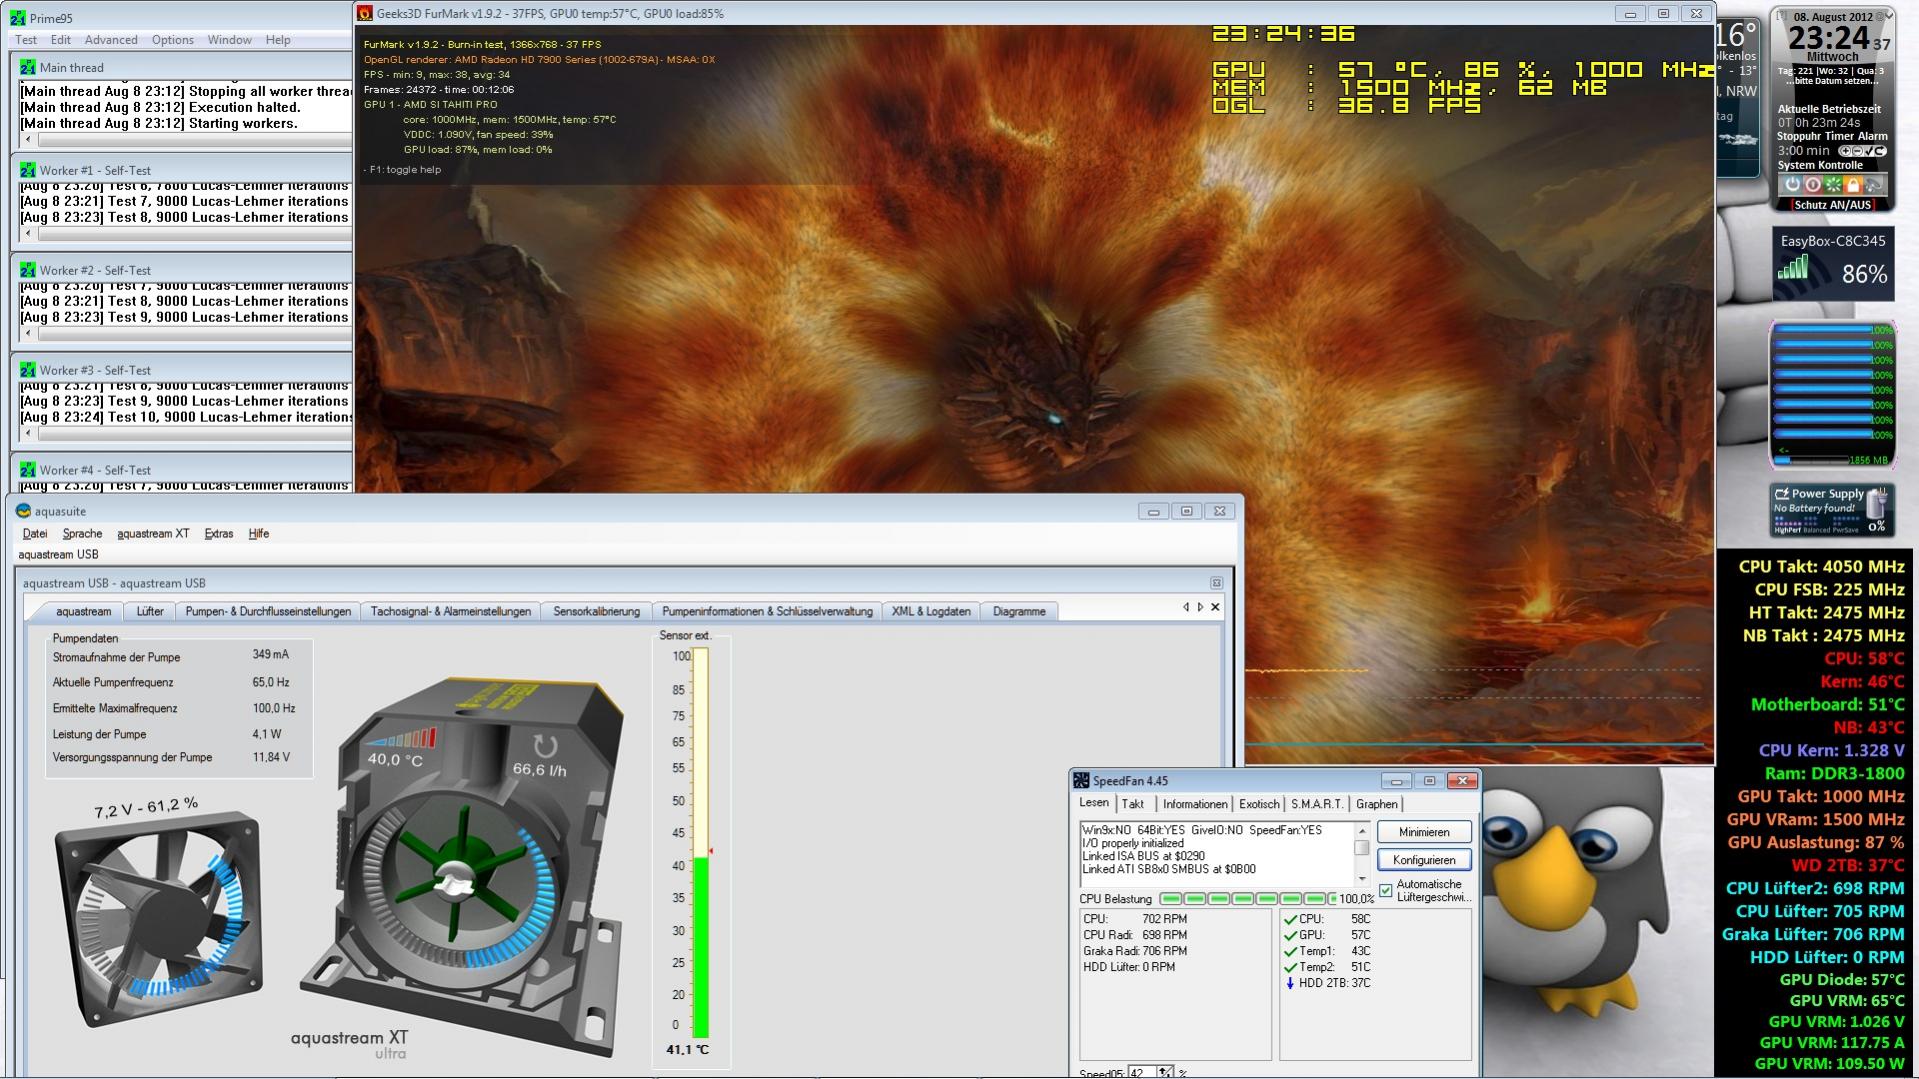Image resolution: width=1919 pixels, height=1079 pixels.
Task: Switch to the Sensorkalibrierung tab
Action: [x=596, y=611]
